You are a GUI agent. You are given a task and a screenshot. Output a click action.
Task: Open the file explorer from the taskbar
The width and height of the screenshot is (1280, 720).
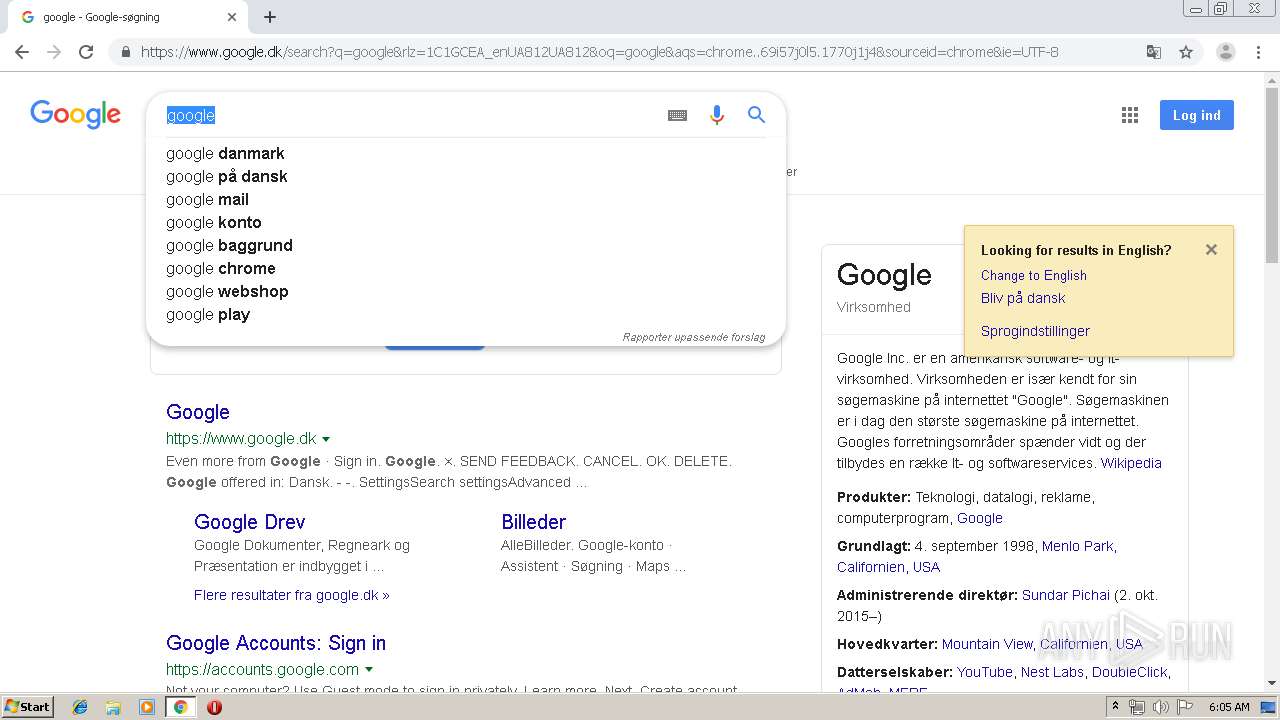point(113,707)
